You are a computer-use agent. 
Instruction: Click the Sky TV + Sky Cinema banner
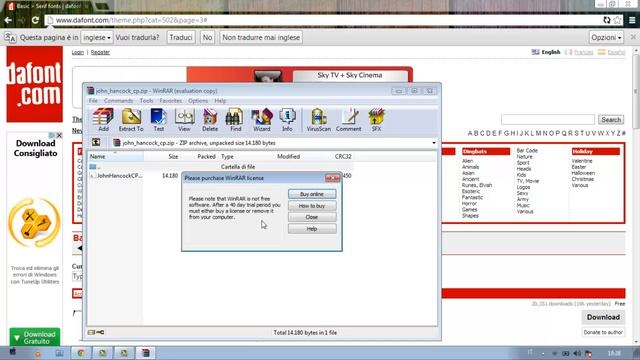pyautogui.click(x=350, y=76)
